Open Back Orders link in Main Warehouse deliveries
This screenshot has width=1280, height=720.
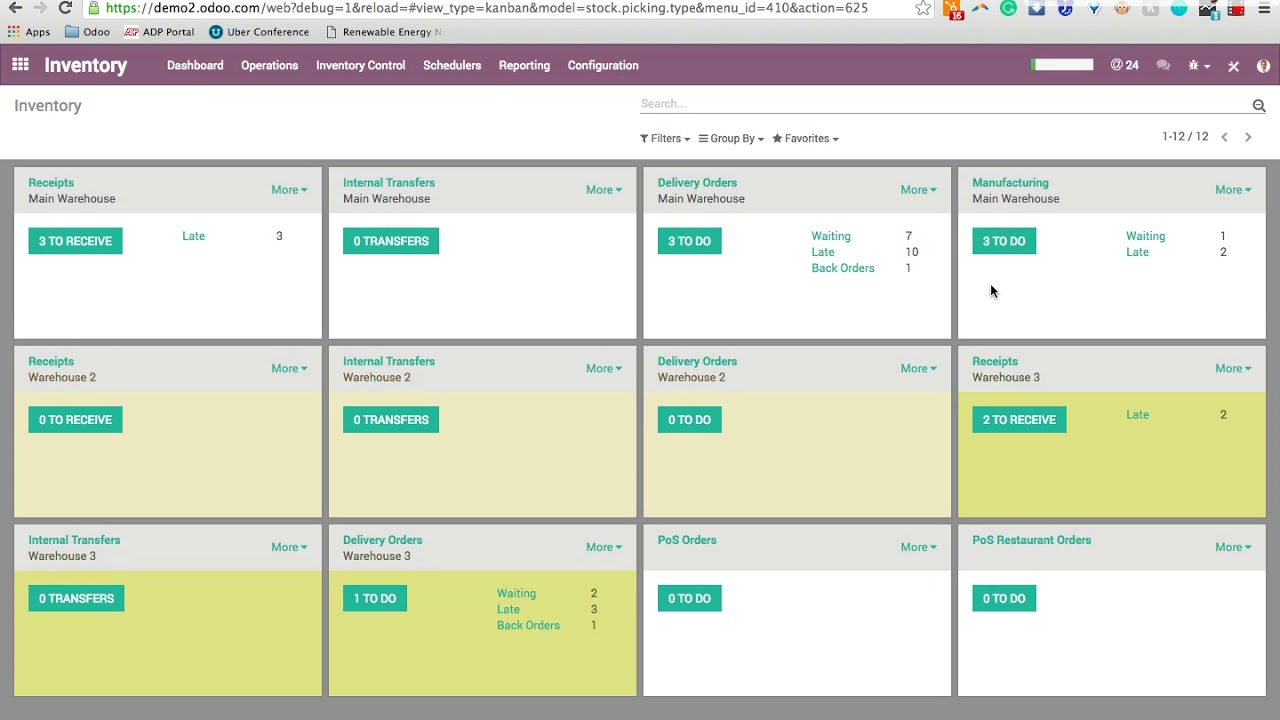coord(843,268)
